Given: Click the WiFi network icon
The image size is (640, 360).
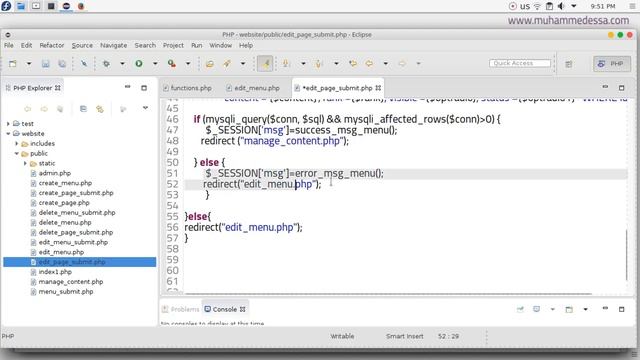Looking at the screenshot, I should pyautogui.click(x=538, y=6).
